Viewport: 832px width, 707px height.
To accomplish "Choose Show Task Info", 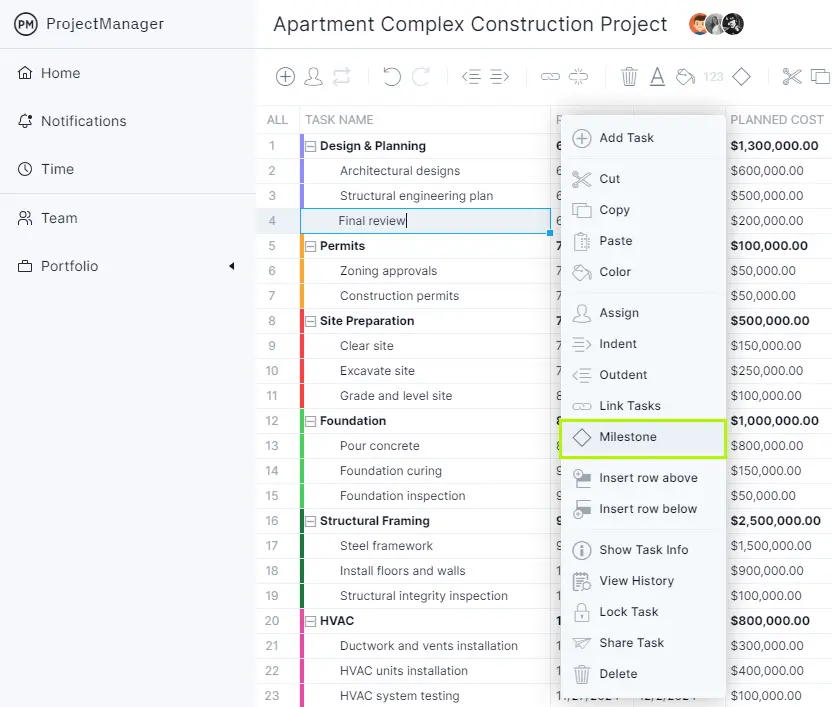I will [643, 550].
